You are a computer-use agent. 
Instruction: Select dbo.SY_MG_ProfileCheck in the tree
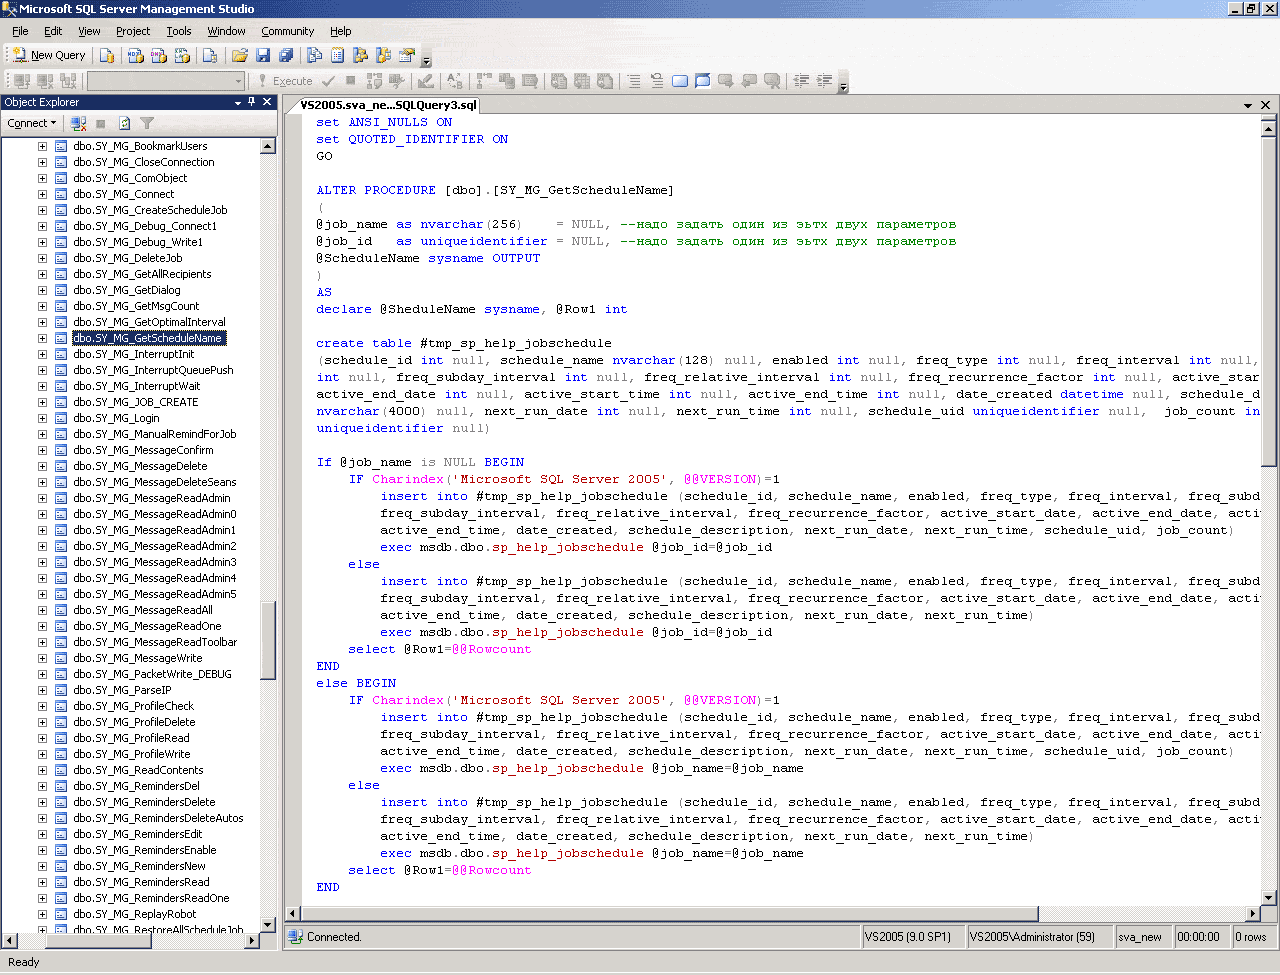coord(133,706)
